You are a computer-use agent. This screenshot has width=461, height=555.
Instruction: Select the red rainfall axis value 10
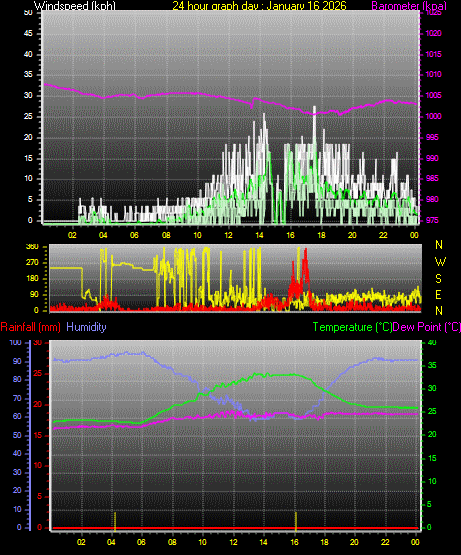coord(38,465)
